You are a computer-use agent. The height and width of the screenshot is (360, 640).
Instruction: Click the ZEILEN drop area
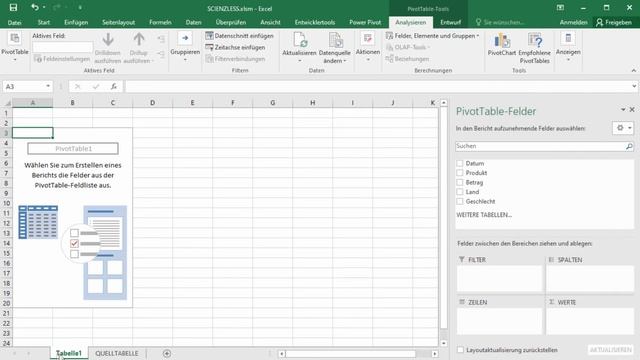500,321
